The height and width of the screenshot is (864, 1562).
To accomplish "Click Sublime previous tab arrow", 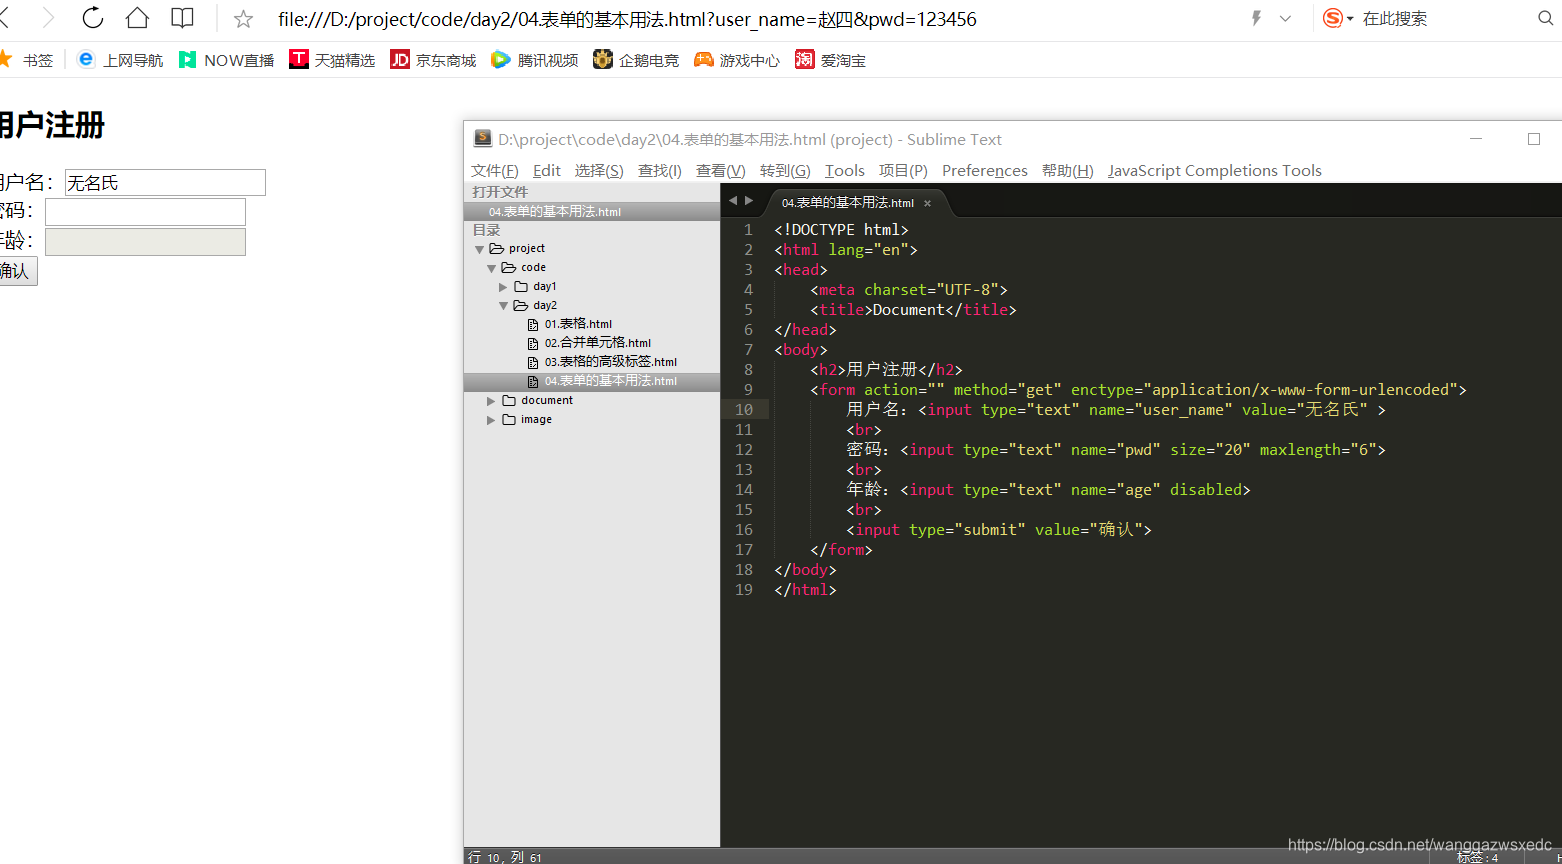I will [x=733, y=201].
